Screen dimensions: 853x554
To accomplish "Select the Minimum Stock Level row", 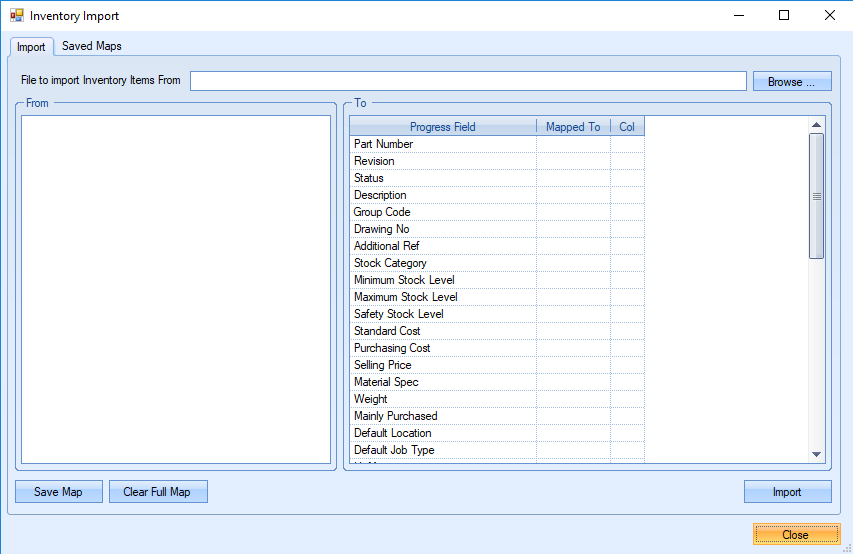I will 497,280.
